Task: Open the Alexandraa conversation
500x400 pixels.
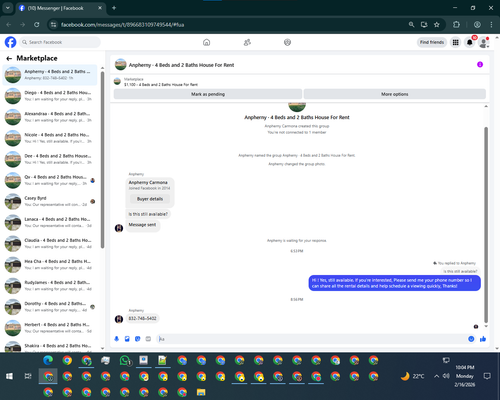Action: [x=50, y=117]
